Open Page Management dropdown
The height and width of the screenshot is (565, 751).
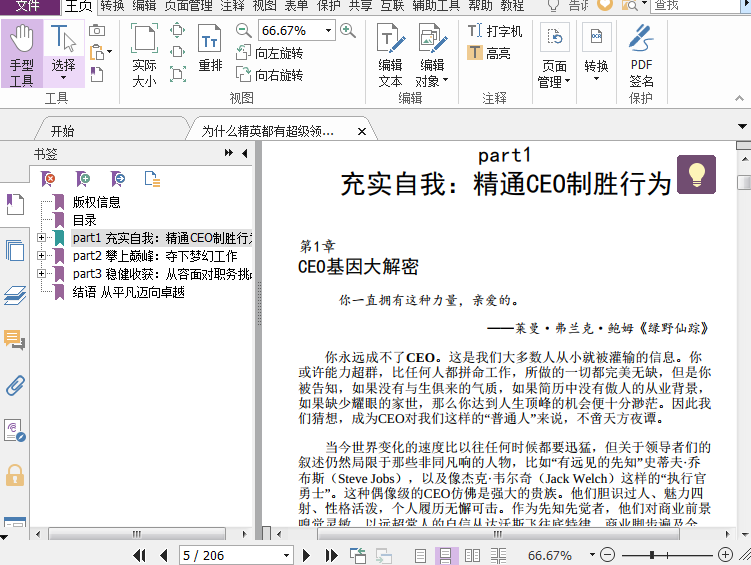(554, 55)
